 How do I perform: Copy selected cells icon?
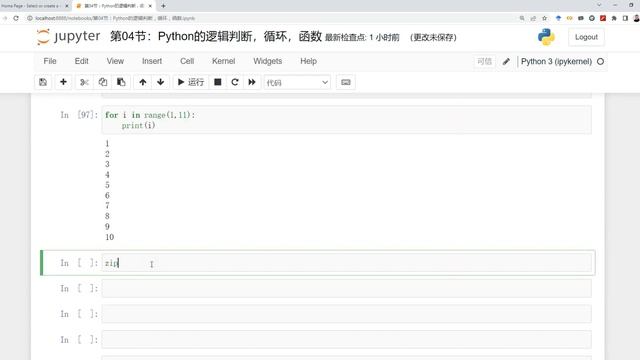tap(102, 82)
